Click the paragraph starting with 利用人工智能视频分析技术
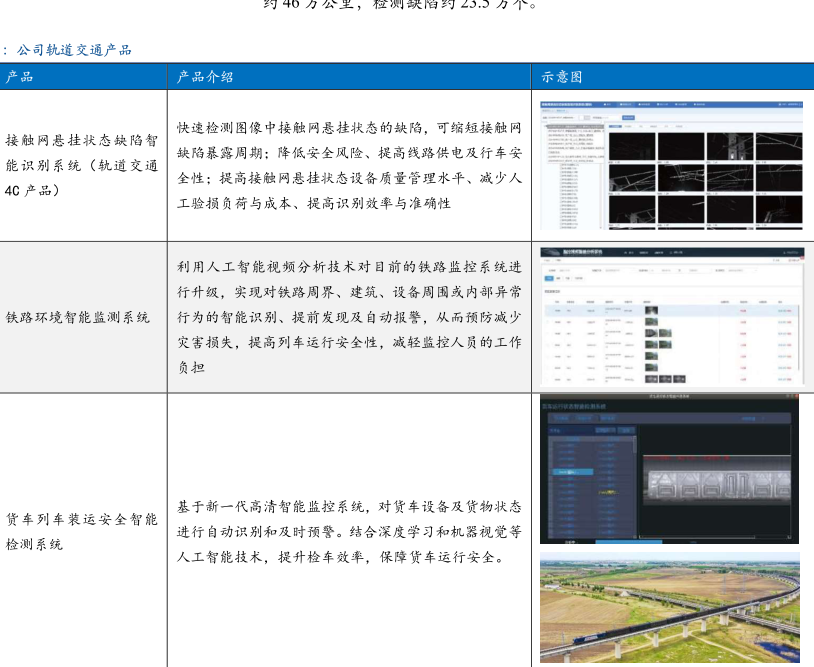Viewport: 814px width, 667px height. 349,317
